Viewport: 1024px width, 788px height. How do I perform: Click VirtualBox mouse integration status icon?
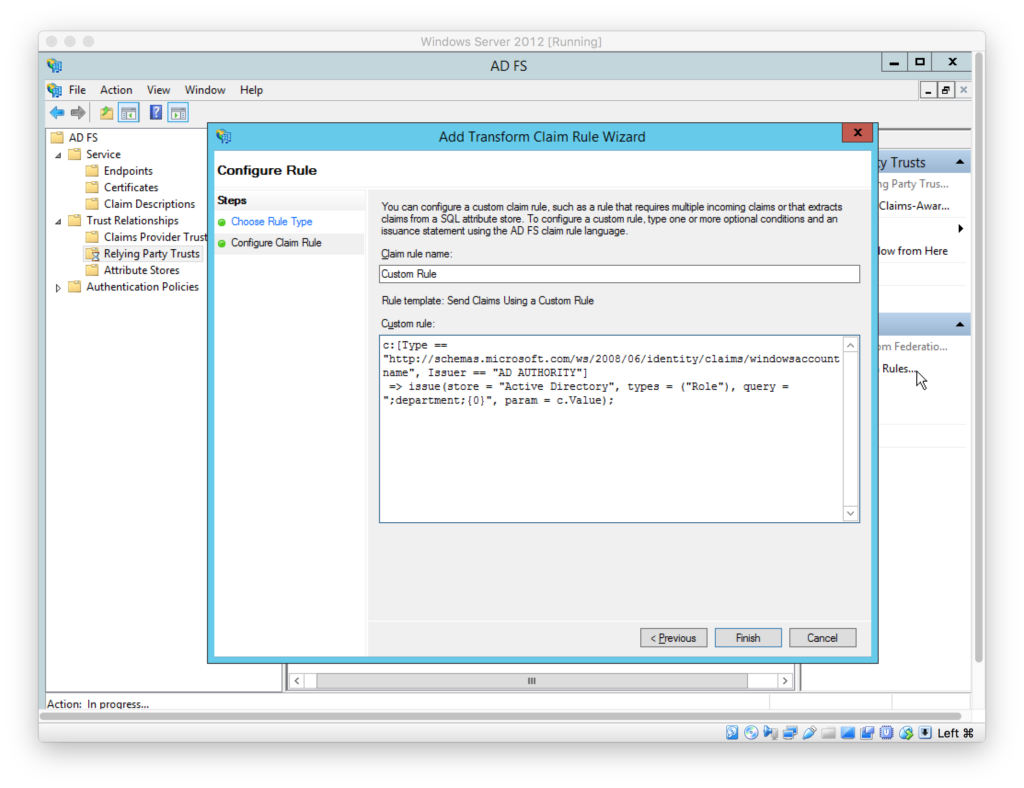(x=906, y=733)
